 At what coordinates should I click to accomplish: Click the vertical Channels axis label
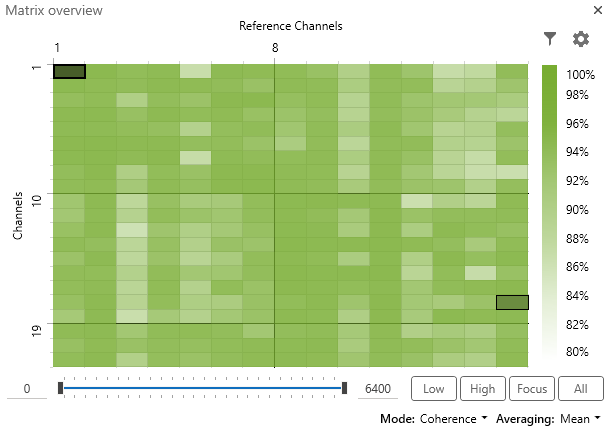[x=18, y=216]
